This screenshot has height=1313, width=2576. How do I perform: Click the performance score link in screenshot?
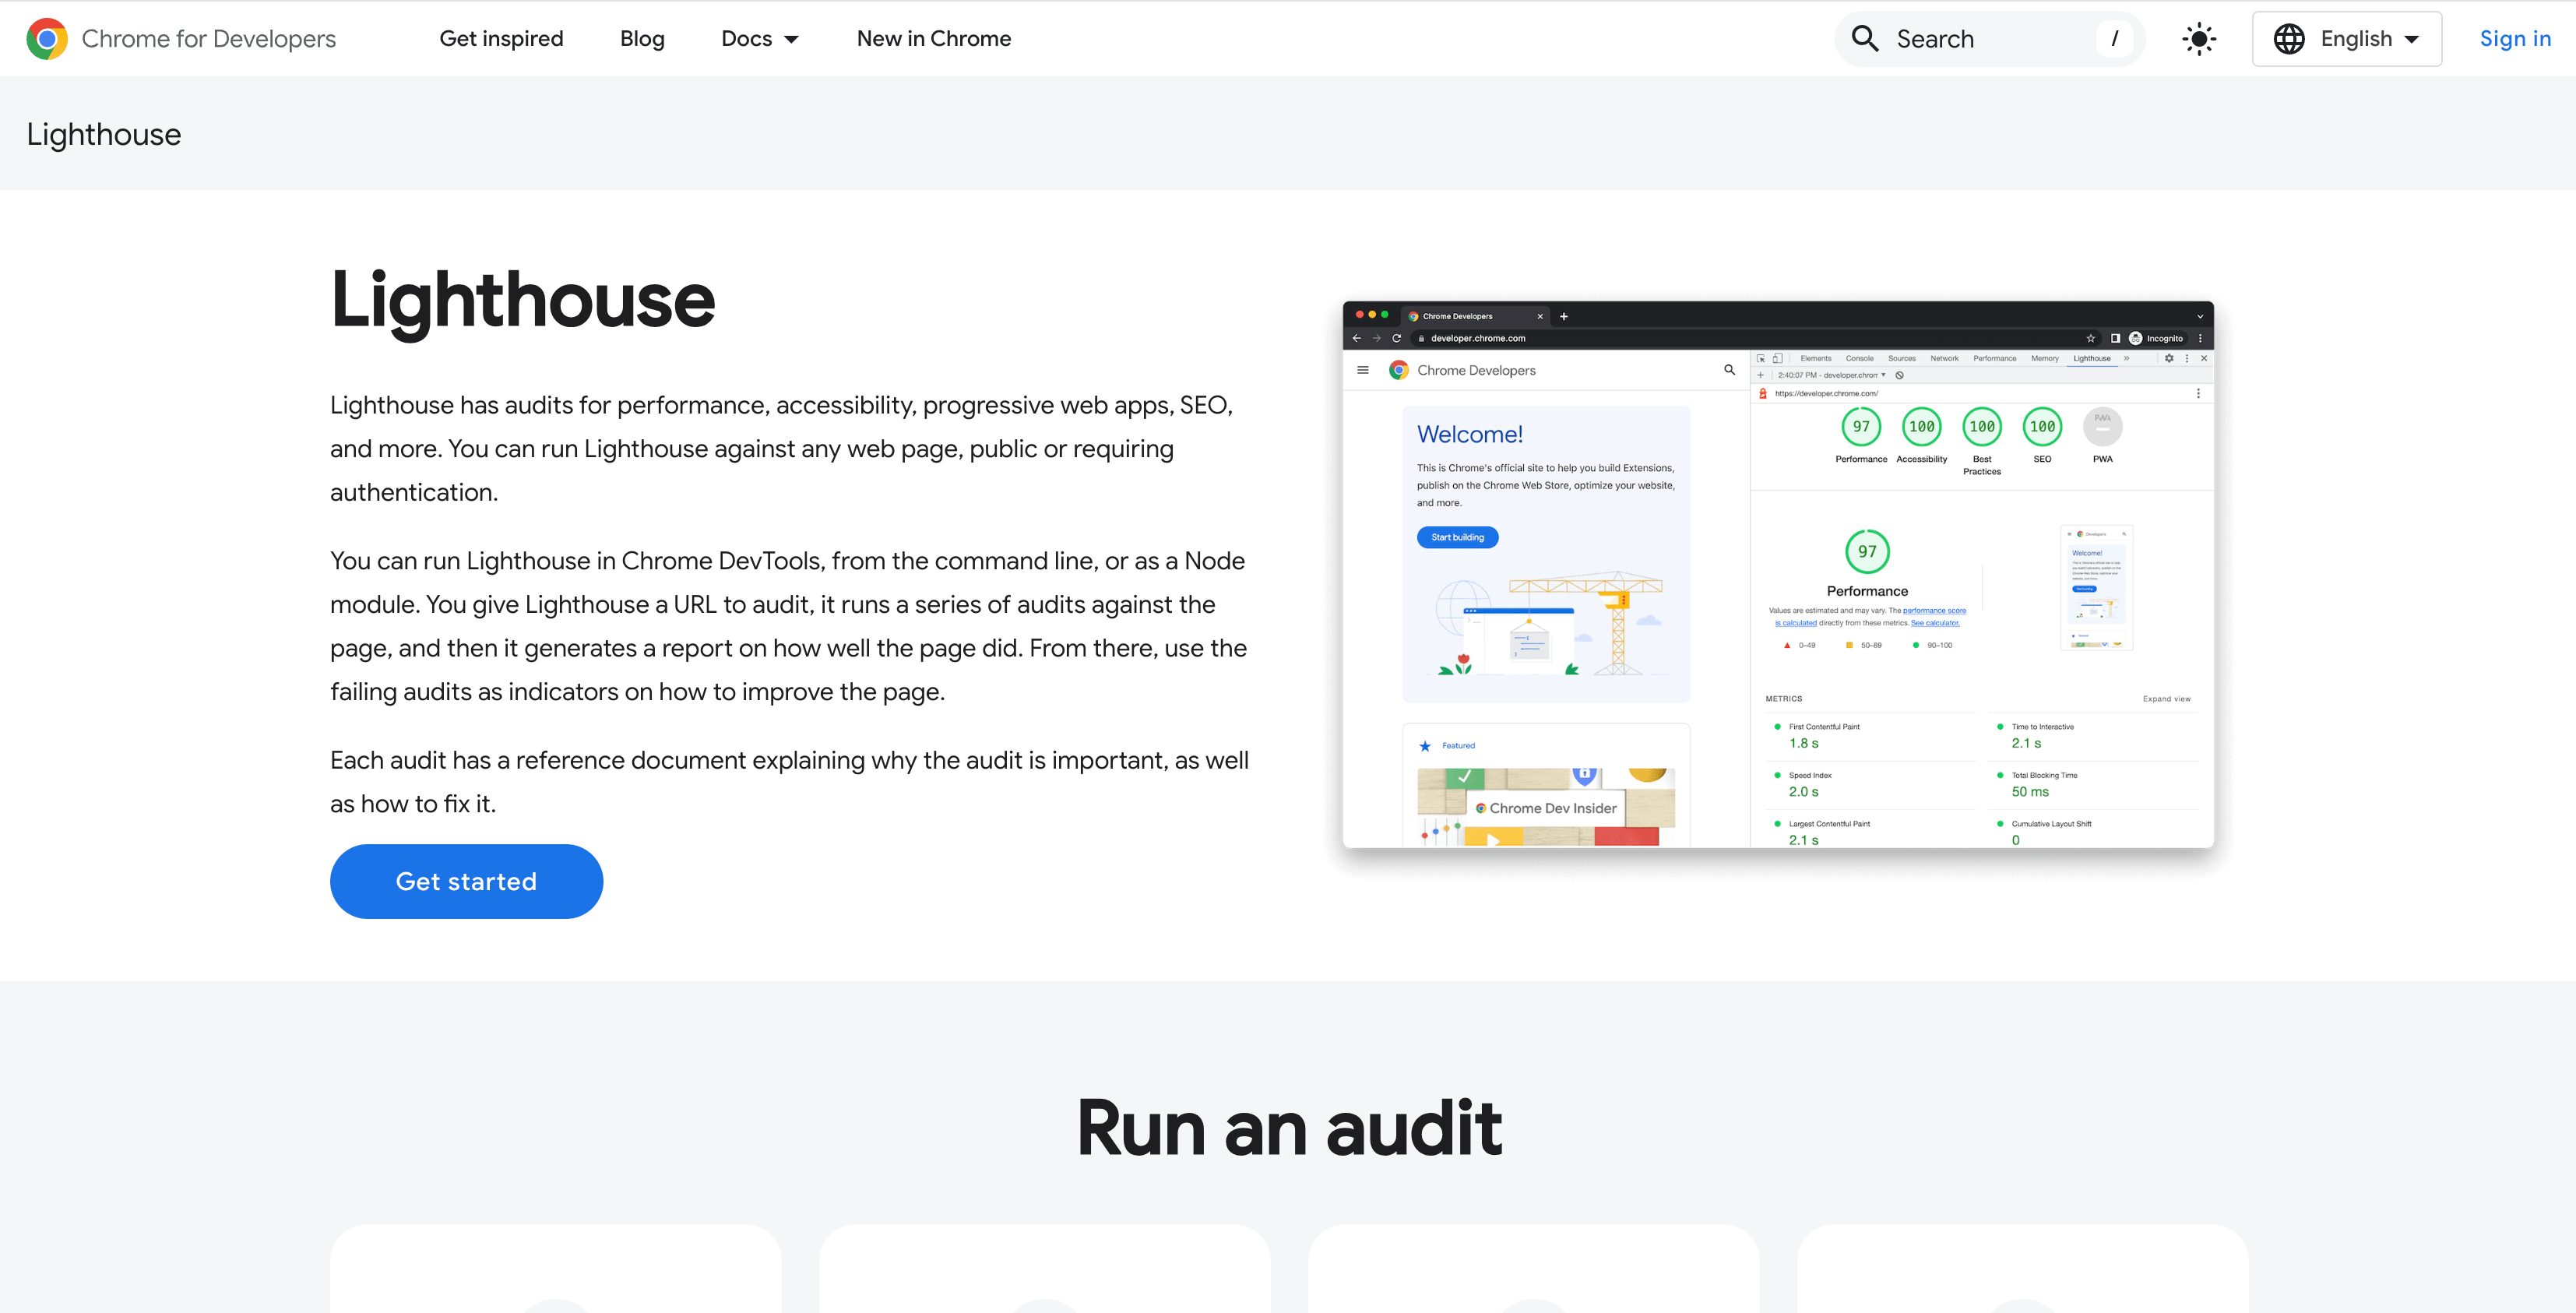point(1934,610)
